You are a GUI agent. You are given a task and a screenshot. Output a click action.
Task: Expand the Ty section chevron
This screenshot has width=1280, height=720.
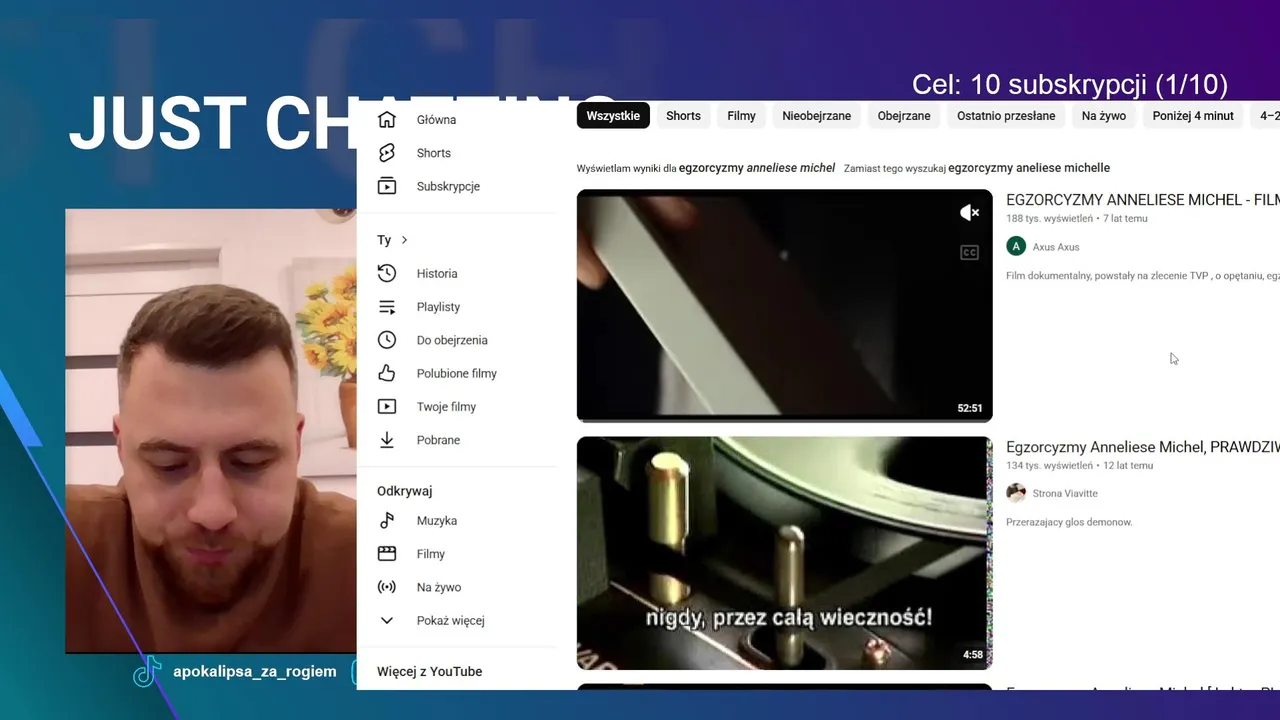[404, 240]
